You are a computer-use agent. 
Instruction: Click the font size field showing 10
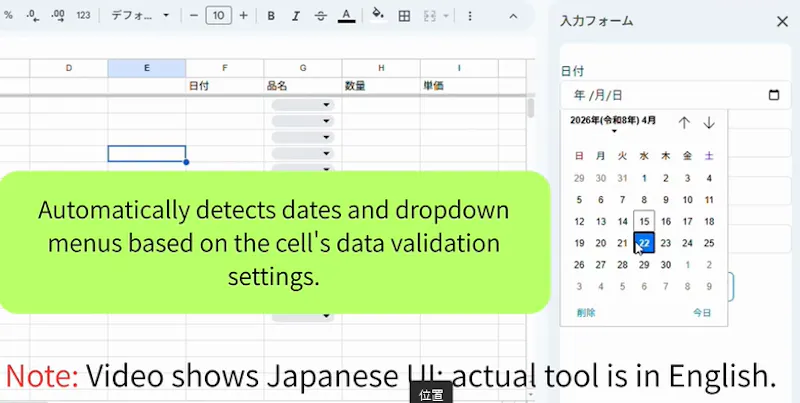218,16
